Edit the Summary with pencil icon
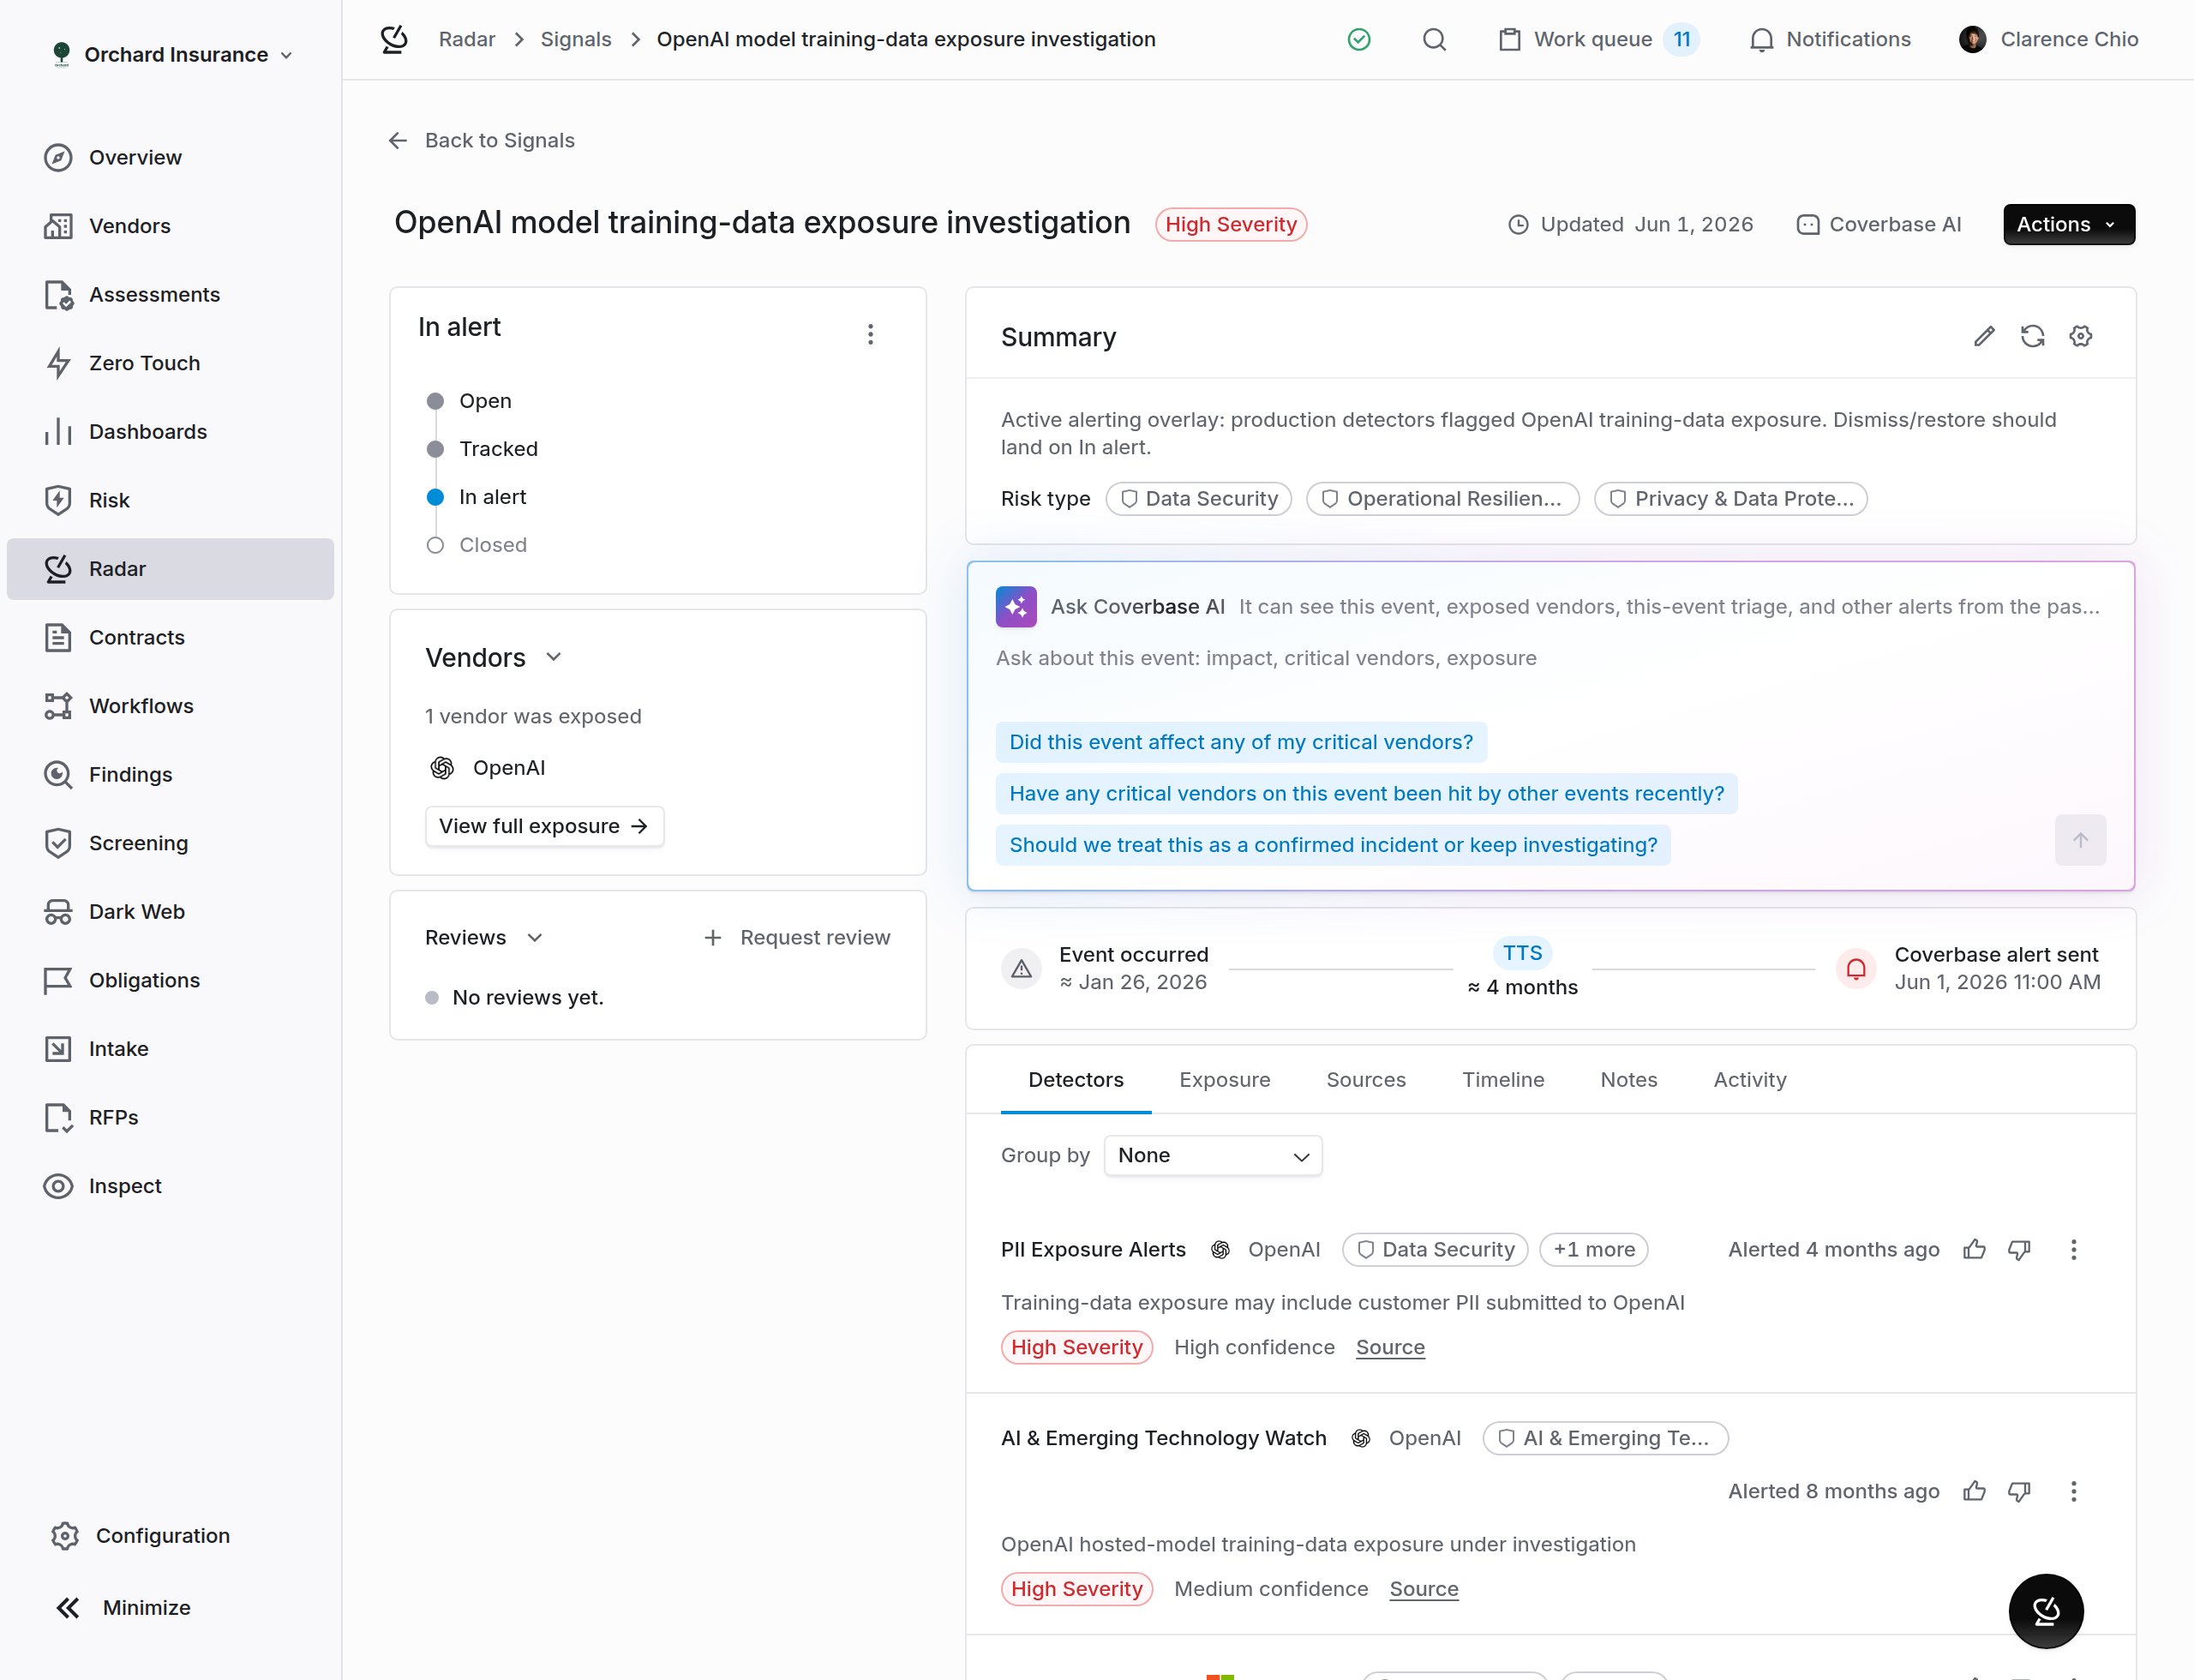The image size is (2194, 1680). (1984, 337)
